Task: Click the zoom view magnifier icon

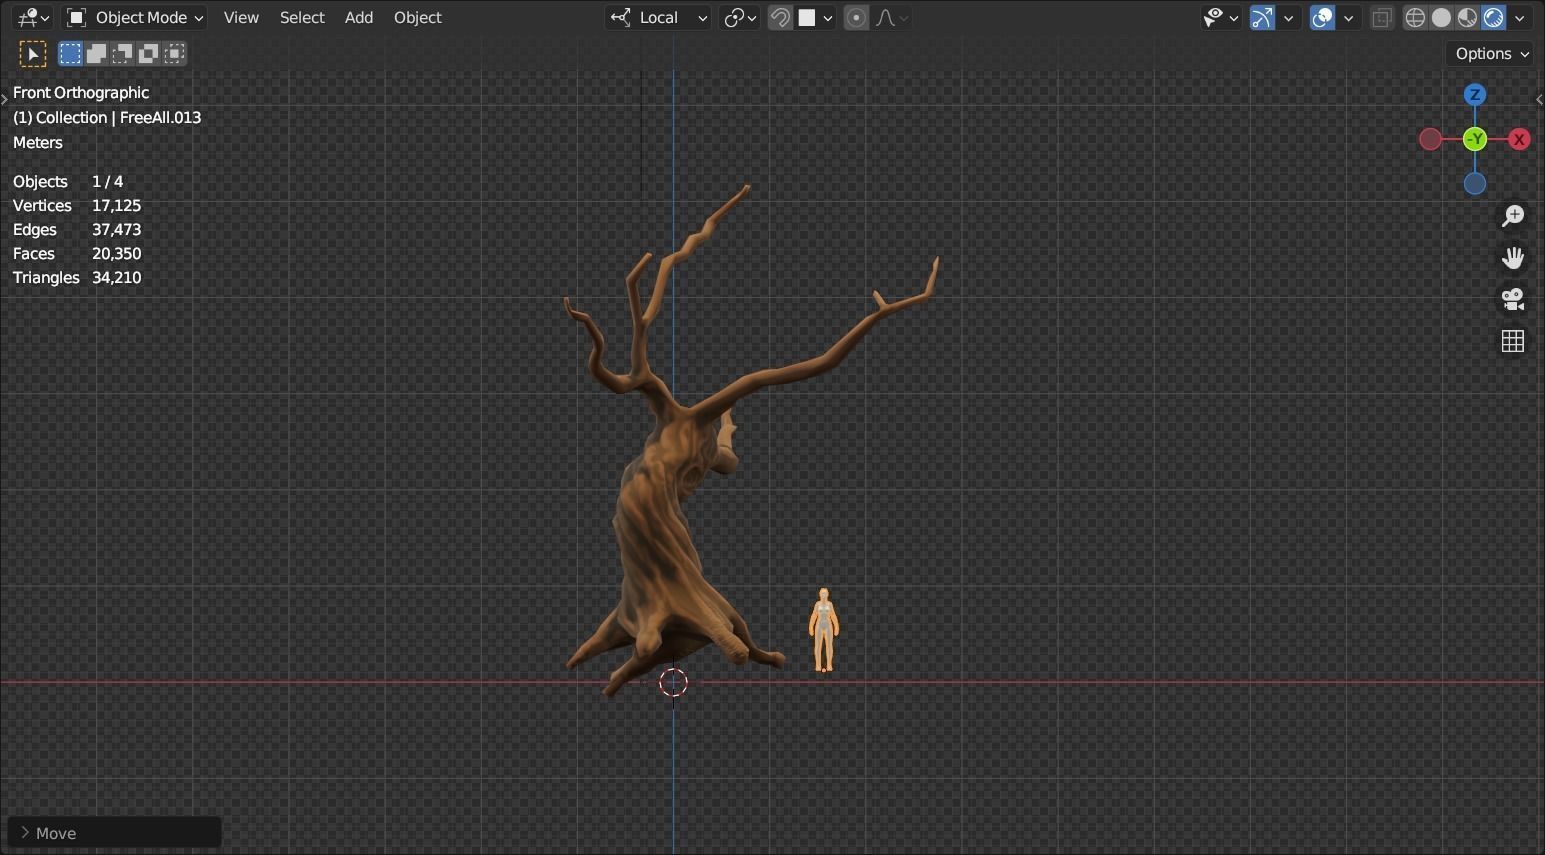Action: (1513, 215)
